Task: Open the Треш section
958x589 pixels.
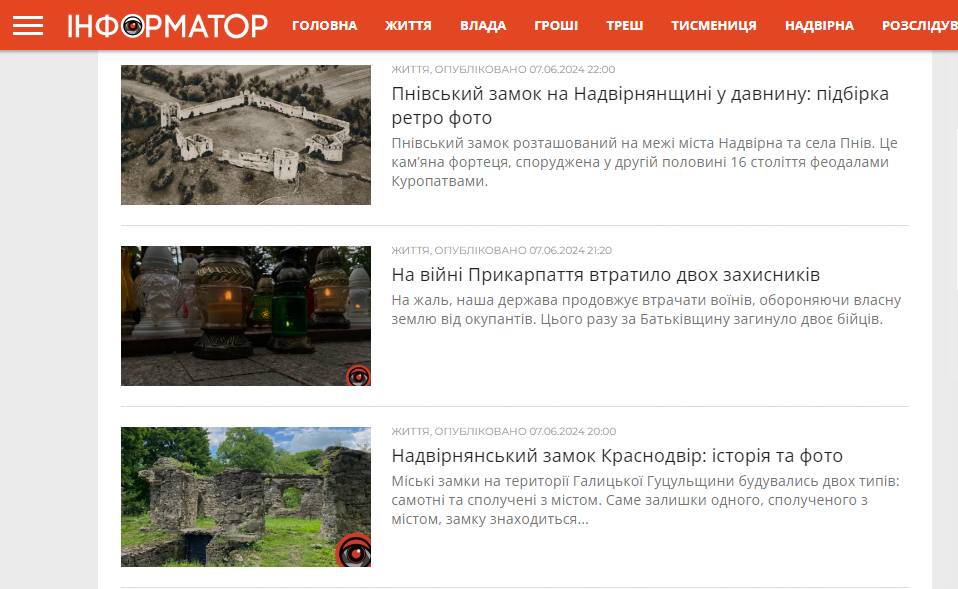Action: tap(624, 26)
